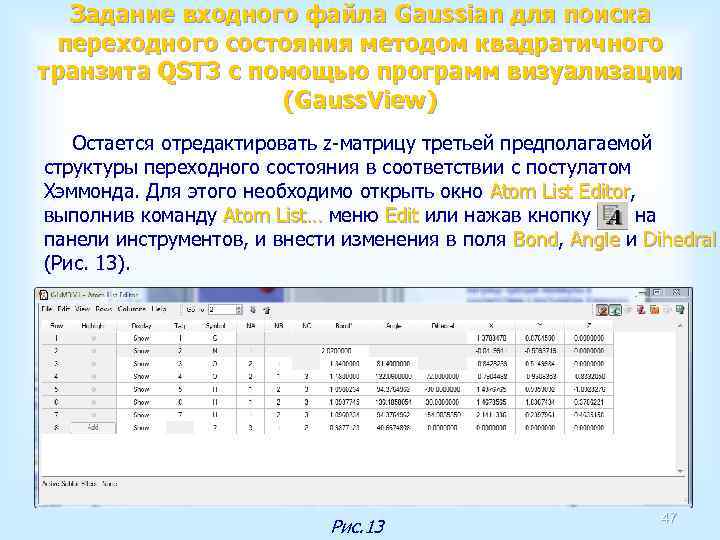Click the NA column header

tap(251, 326)
